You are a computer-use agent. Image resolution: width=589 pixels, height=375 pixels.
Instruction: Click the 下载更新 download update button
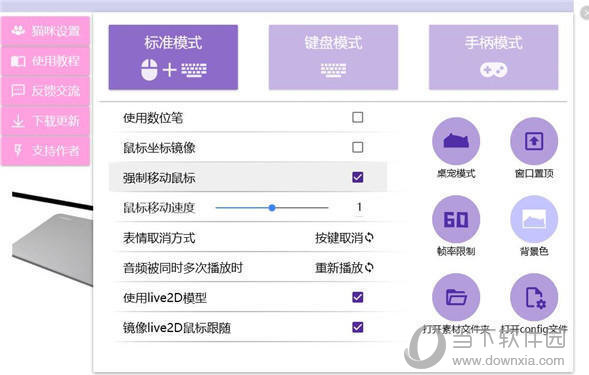point(45,121)
